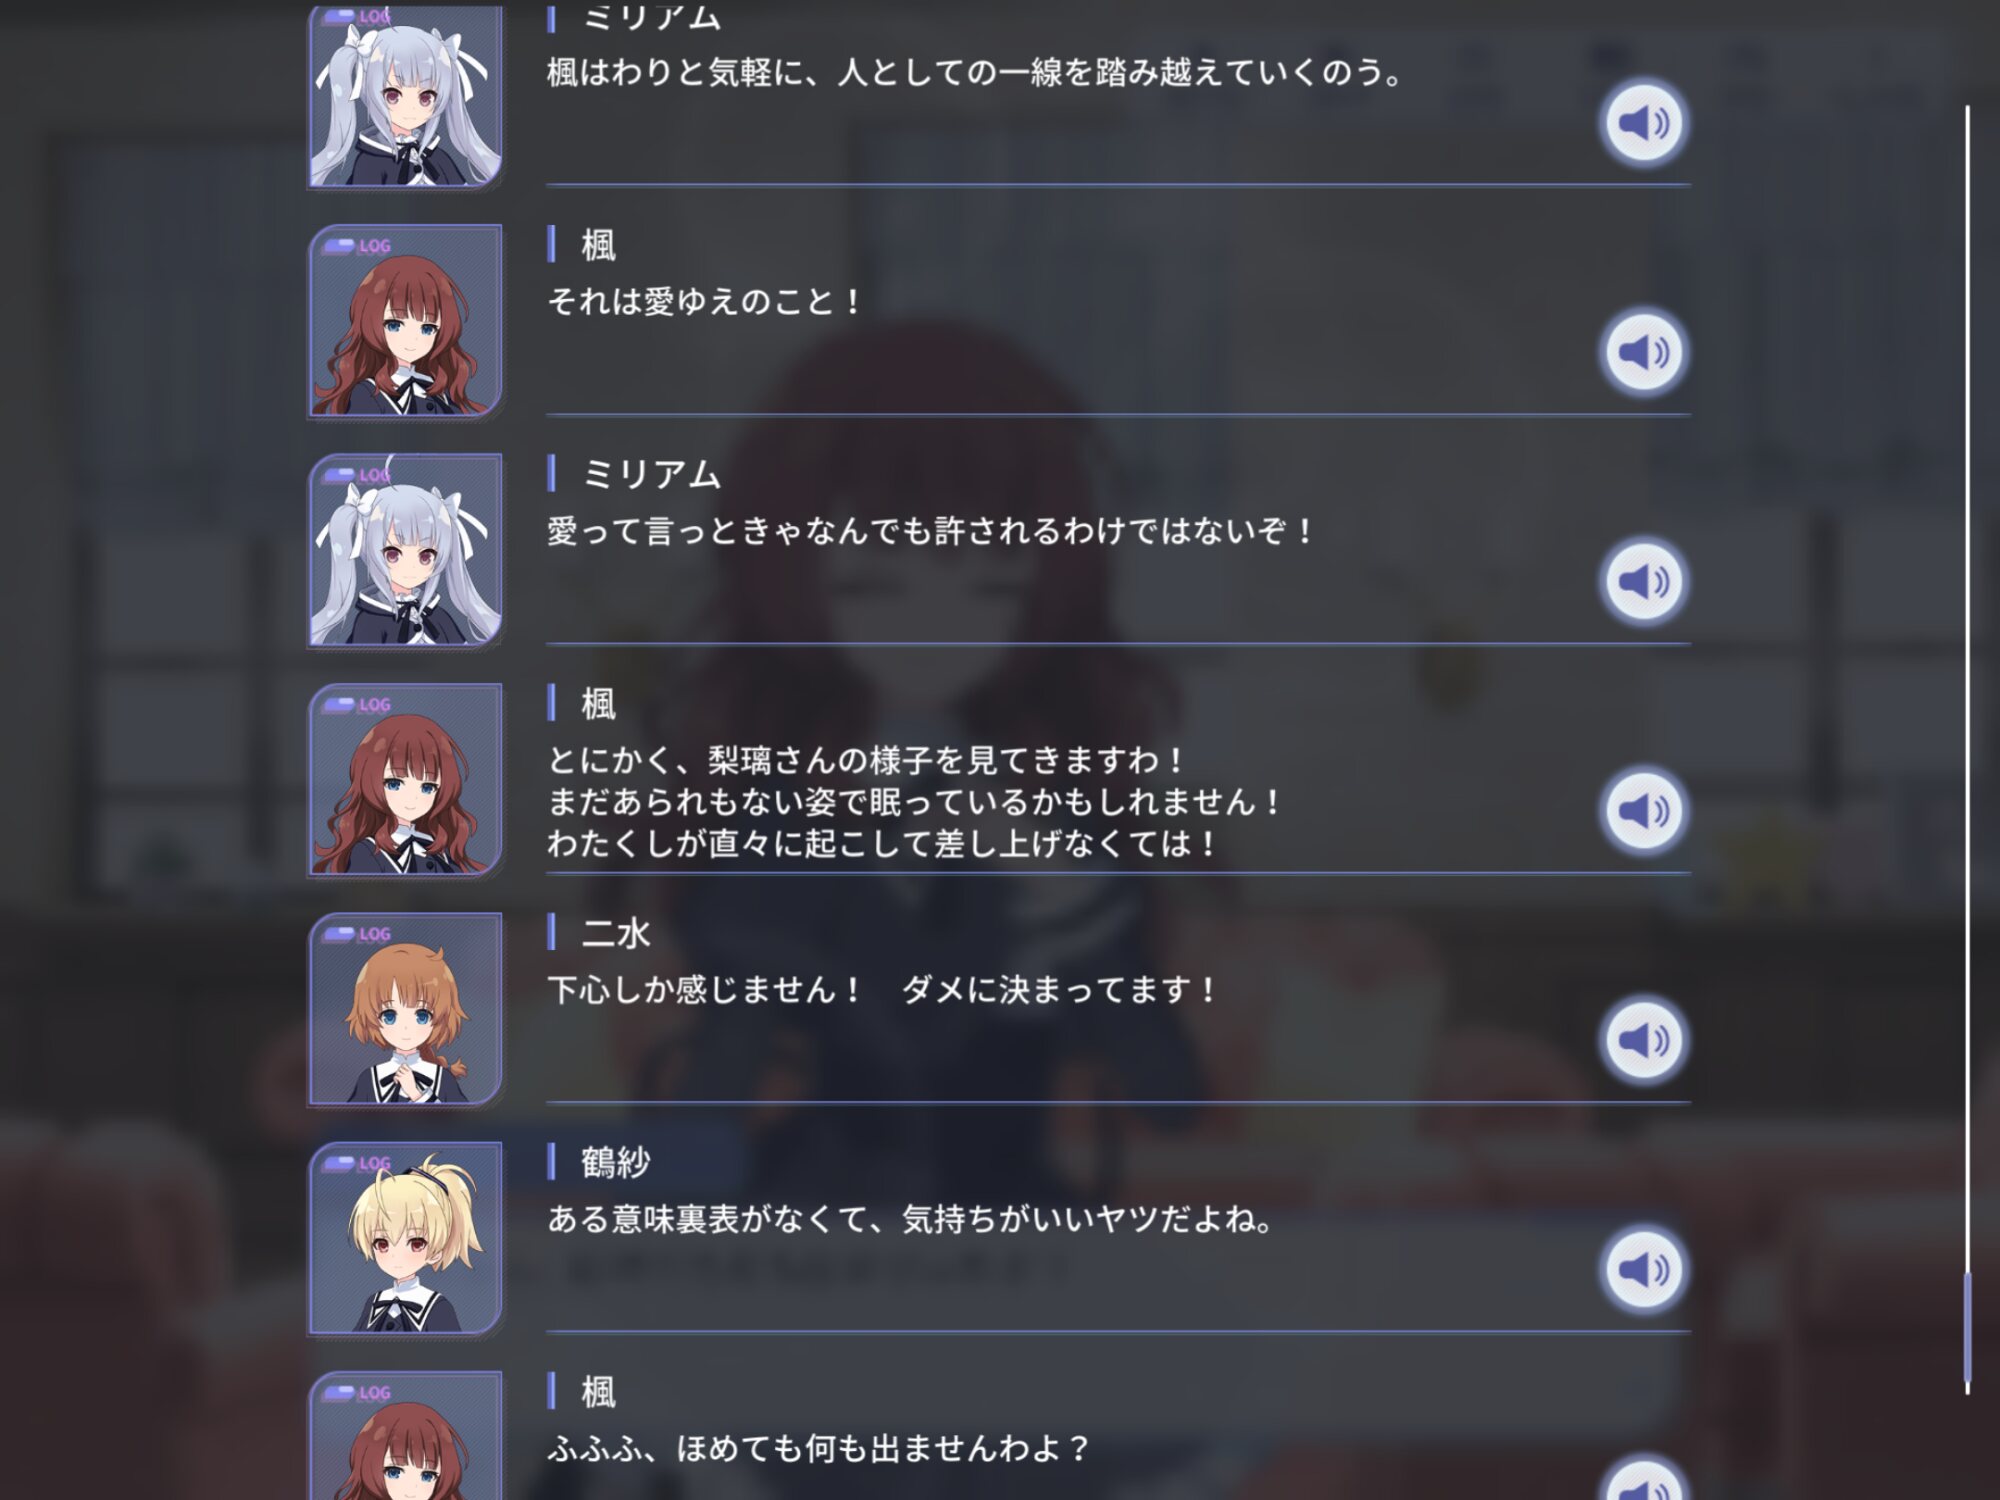
Task: Click the bottom 楓 portrait thumbnail
Action: pyautogui.click(x=405, y=1436)
